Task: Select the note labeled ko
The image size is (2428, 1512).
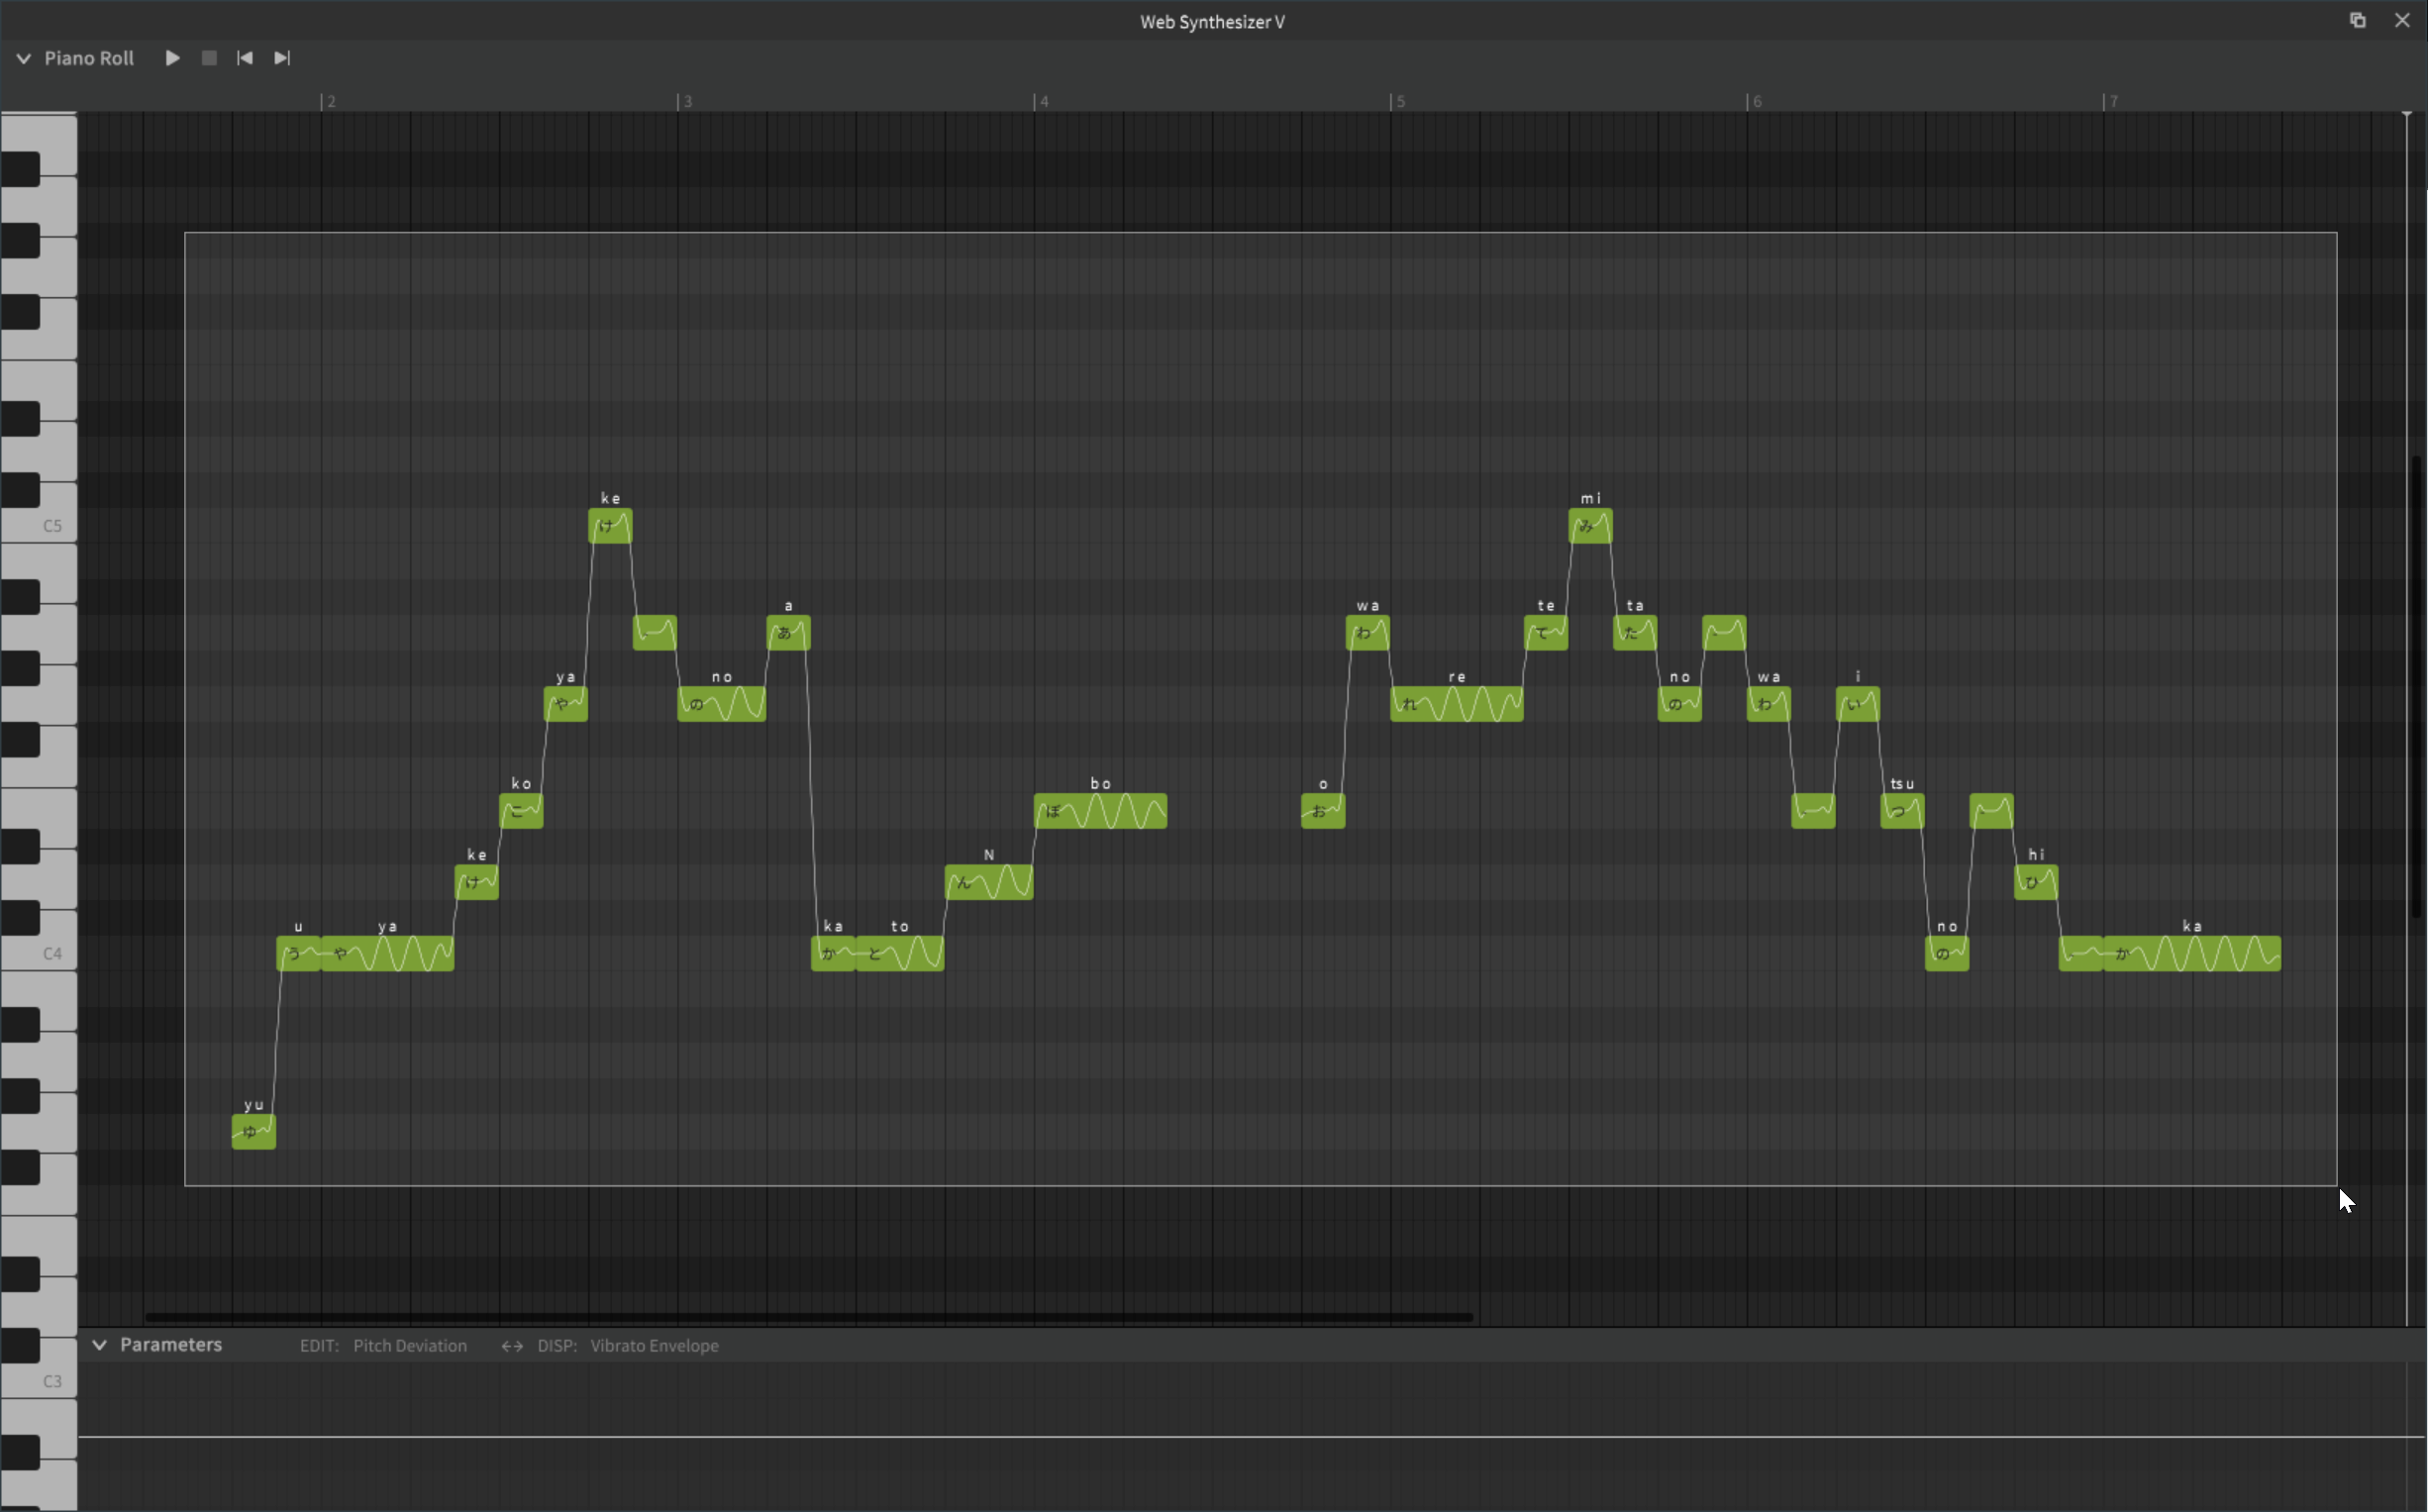Action: coord(521,810)
